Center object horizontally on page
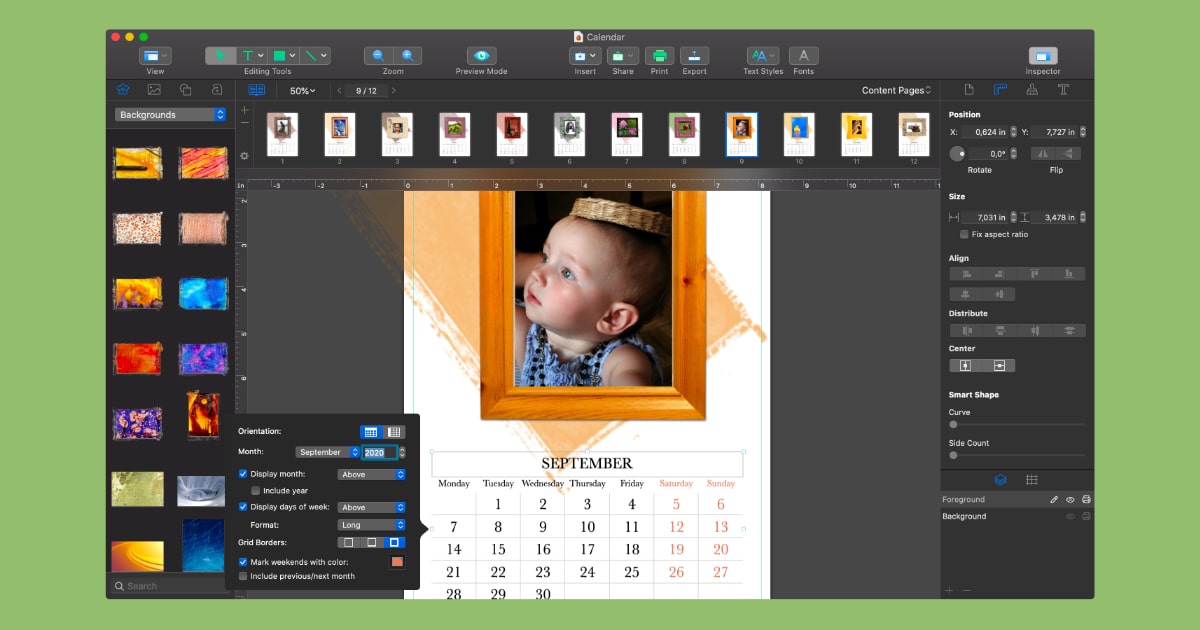This screenshot has width=1200, height=630. click(x=965, y=366)
